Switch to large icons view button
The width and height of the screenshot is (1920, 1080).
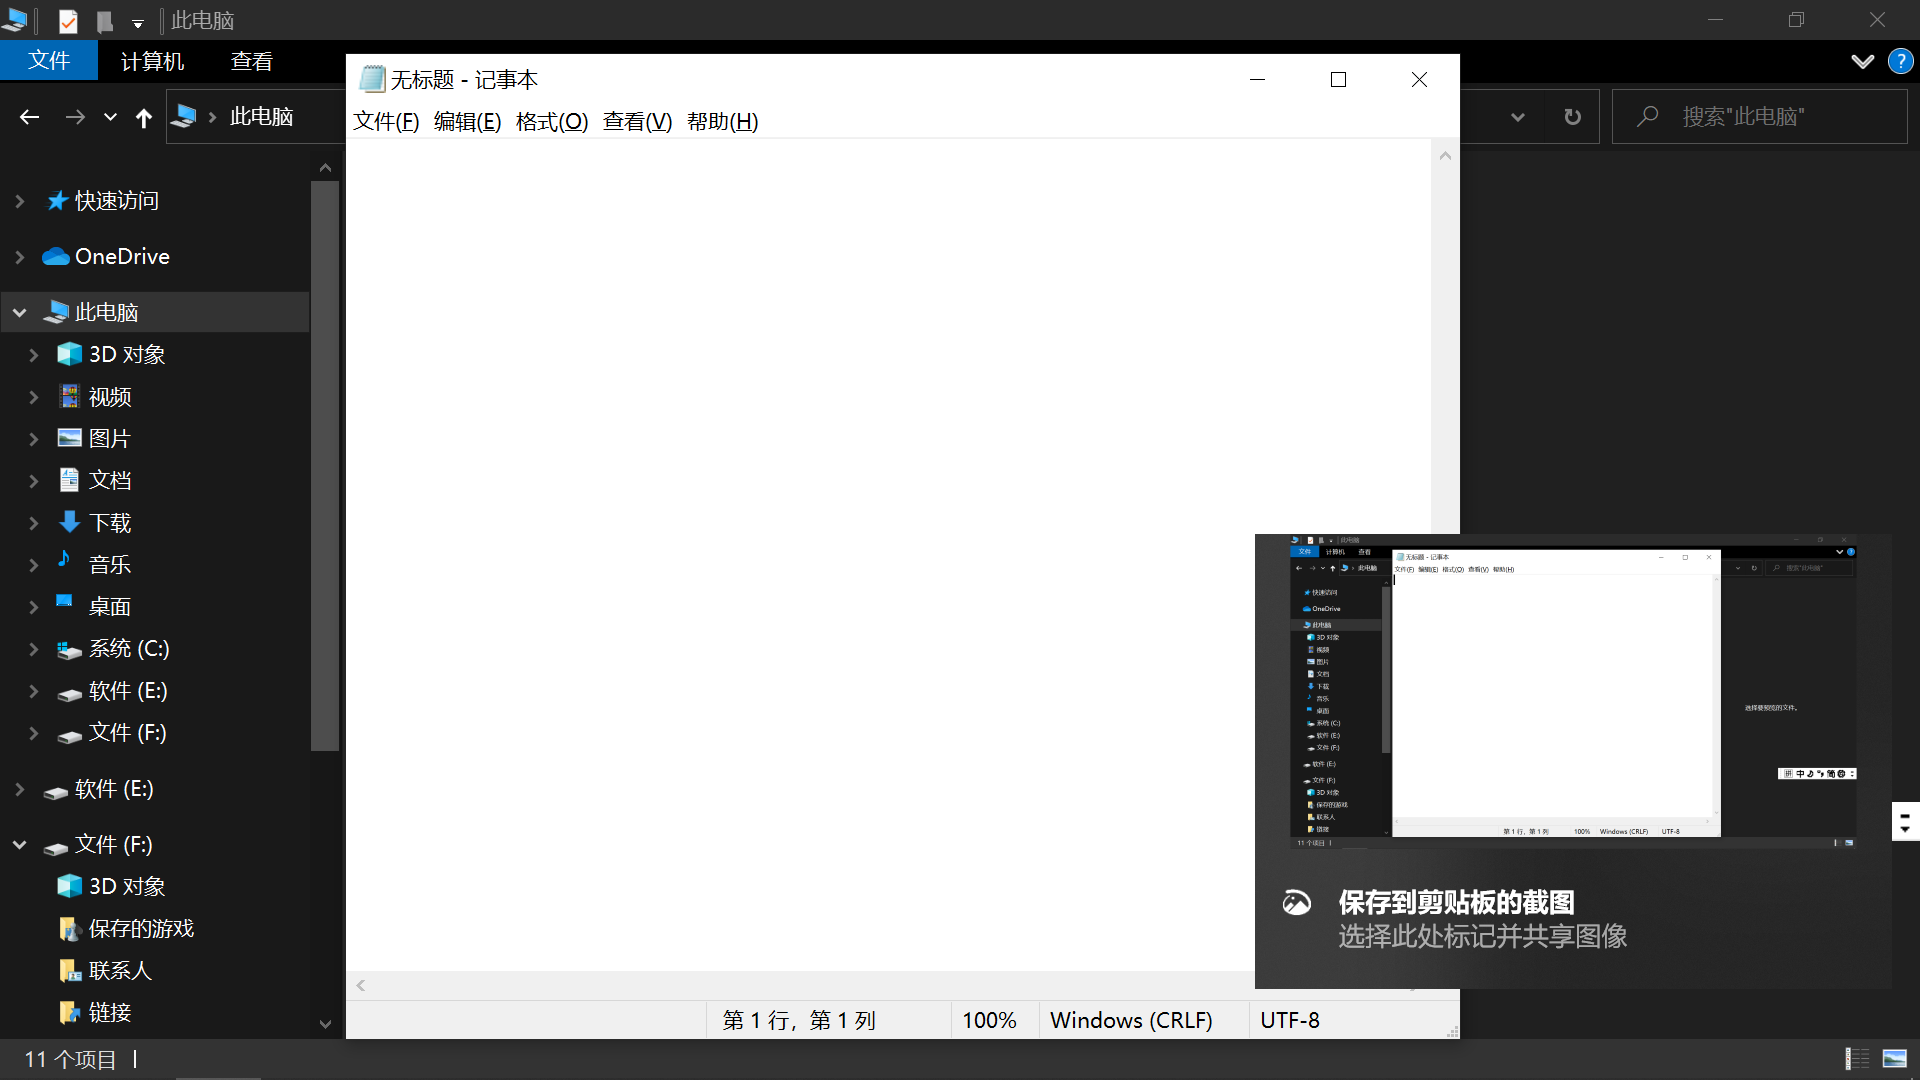click(1894, 1058)
